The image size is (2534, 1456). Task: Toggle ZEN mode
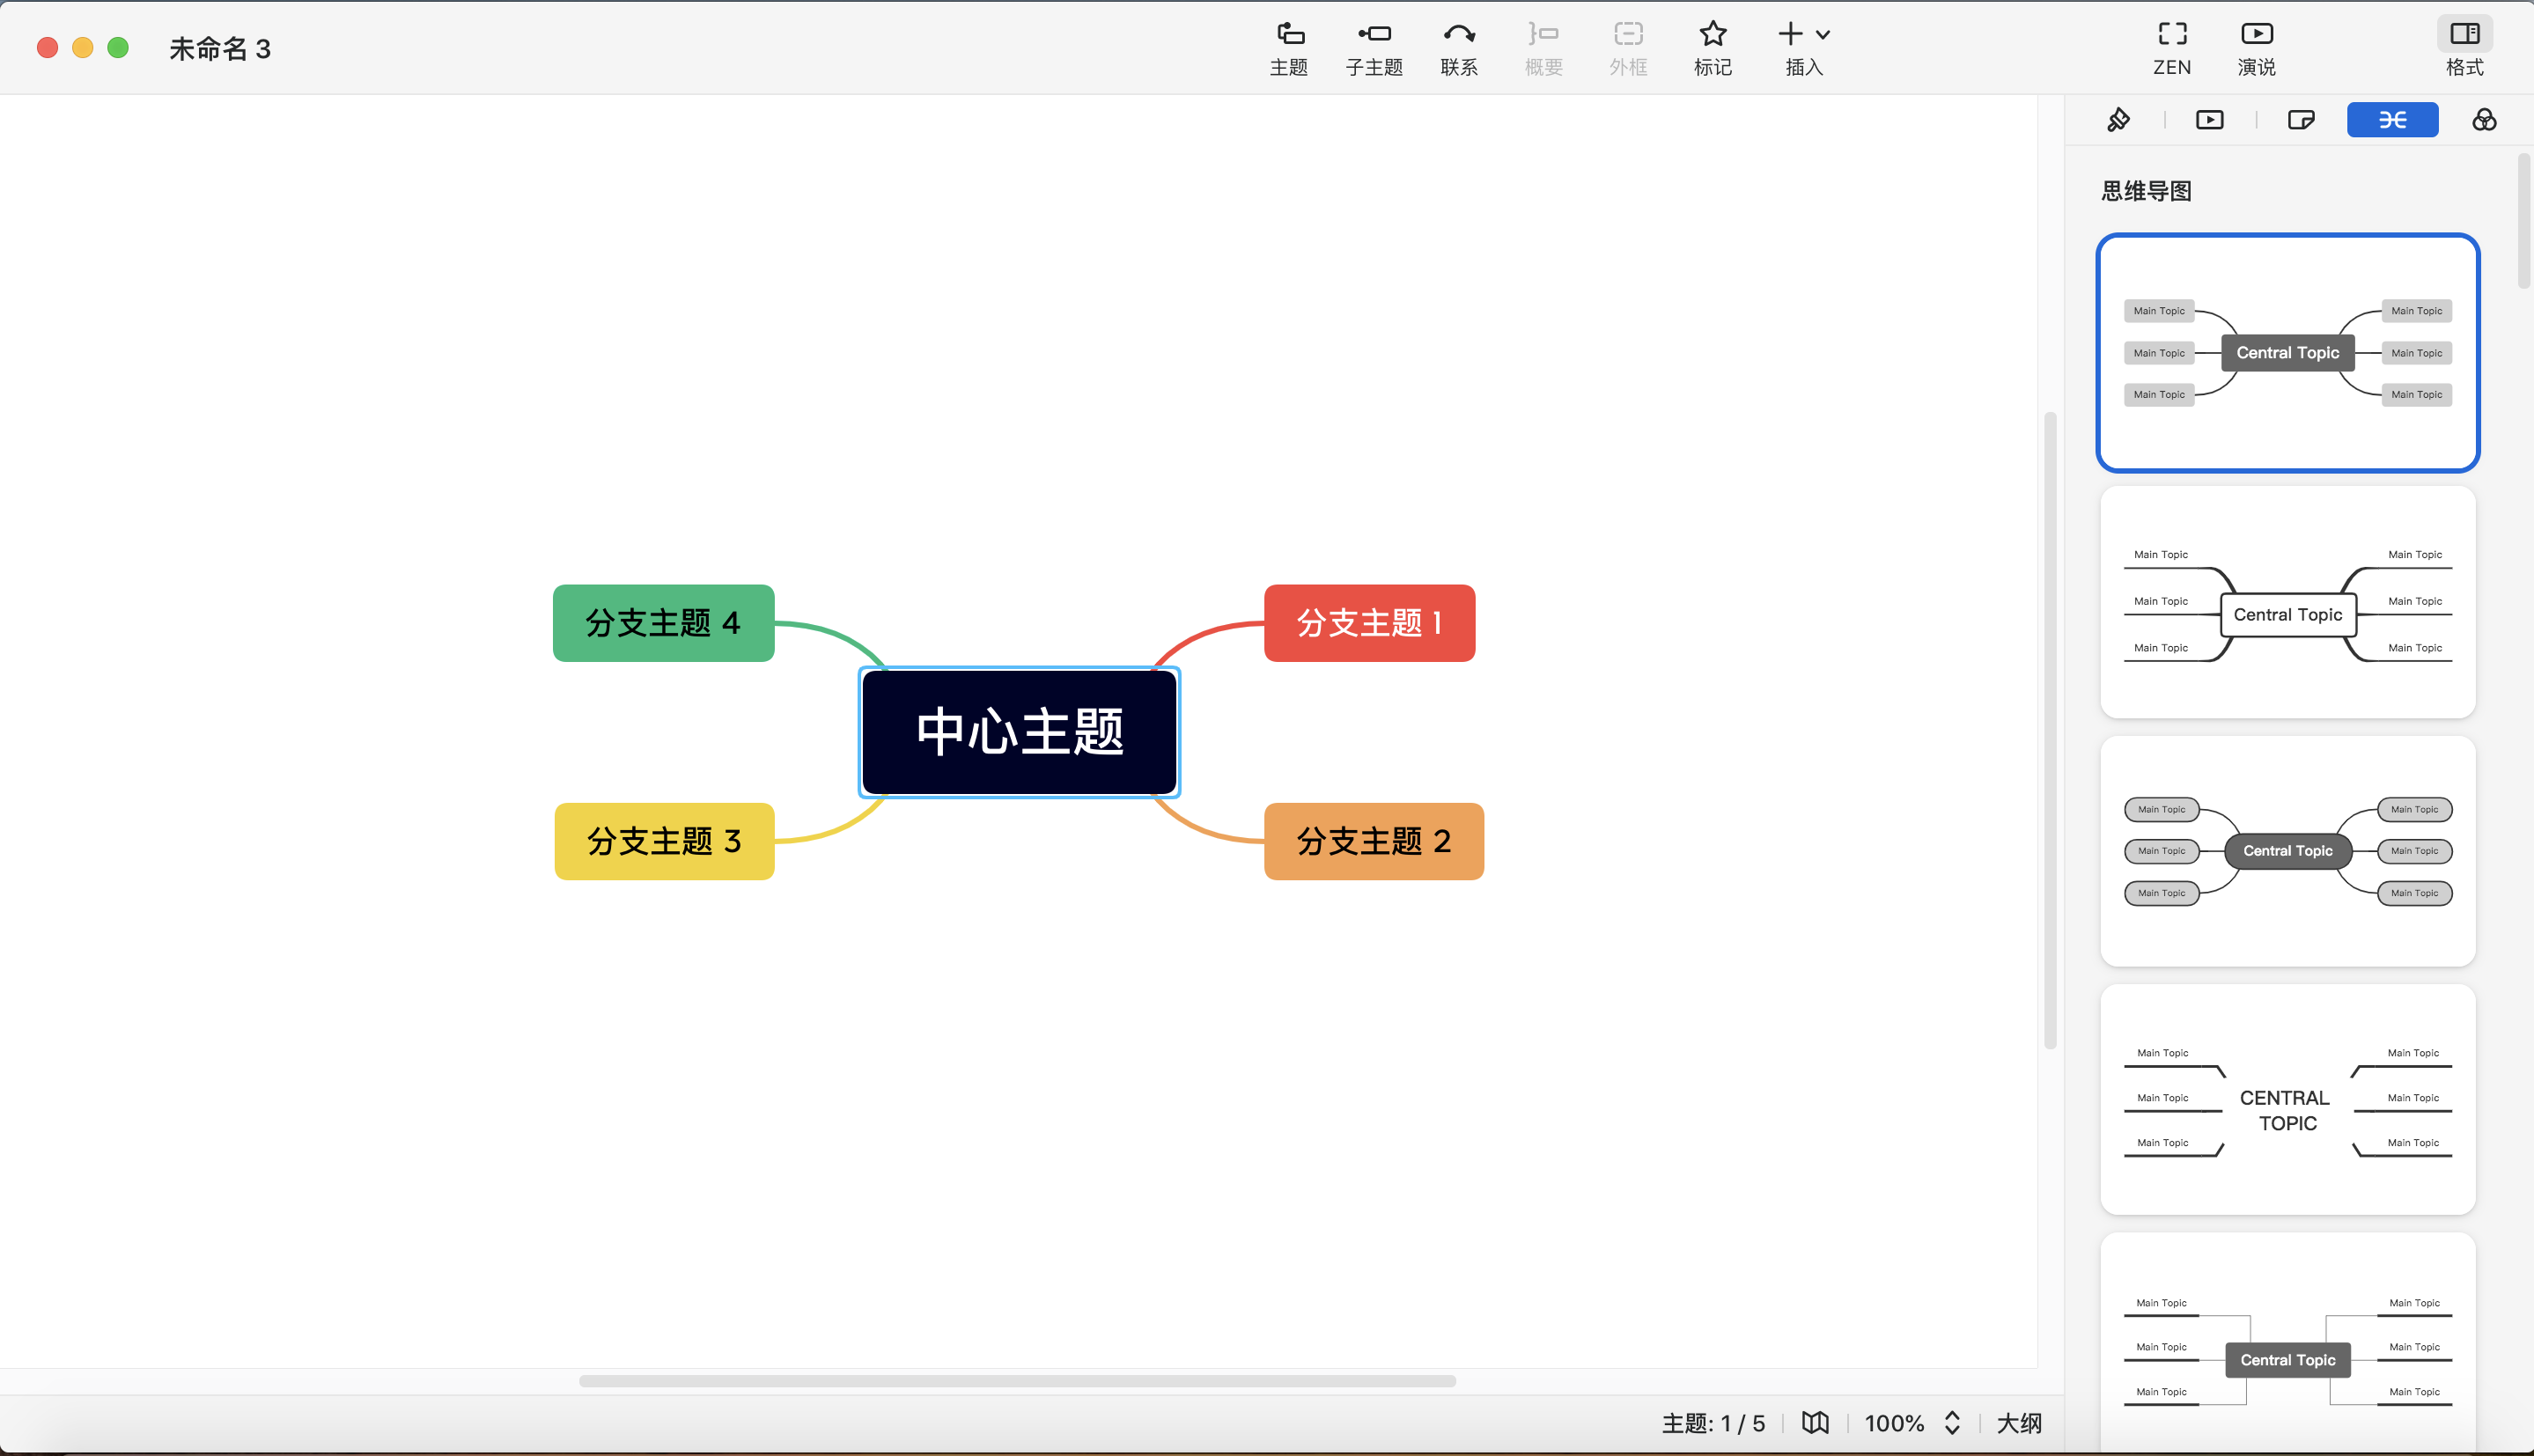[2171, 46]
